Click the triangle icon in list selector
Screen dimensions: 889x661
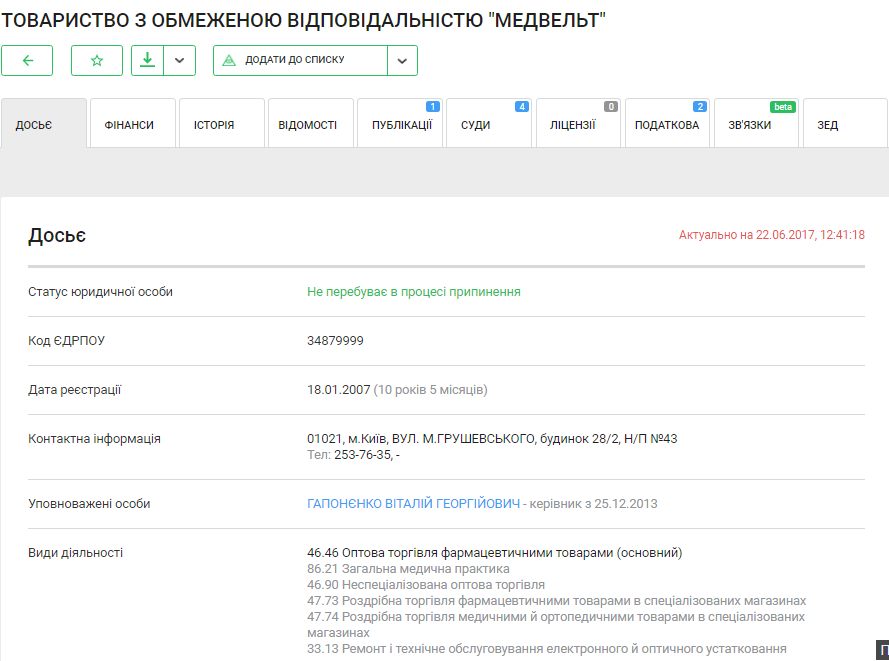coord(229,60)
